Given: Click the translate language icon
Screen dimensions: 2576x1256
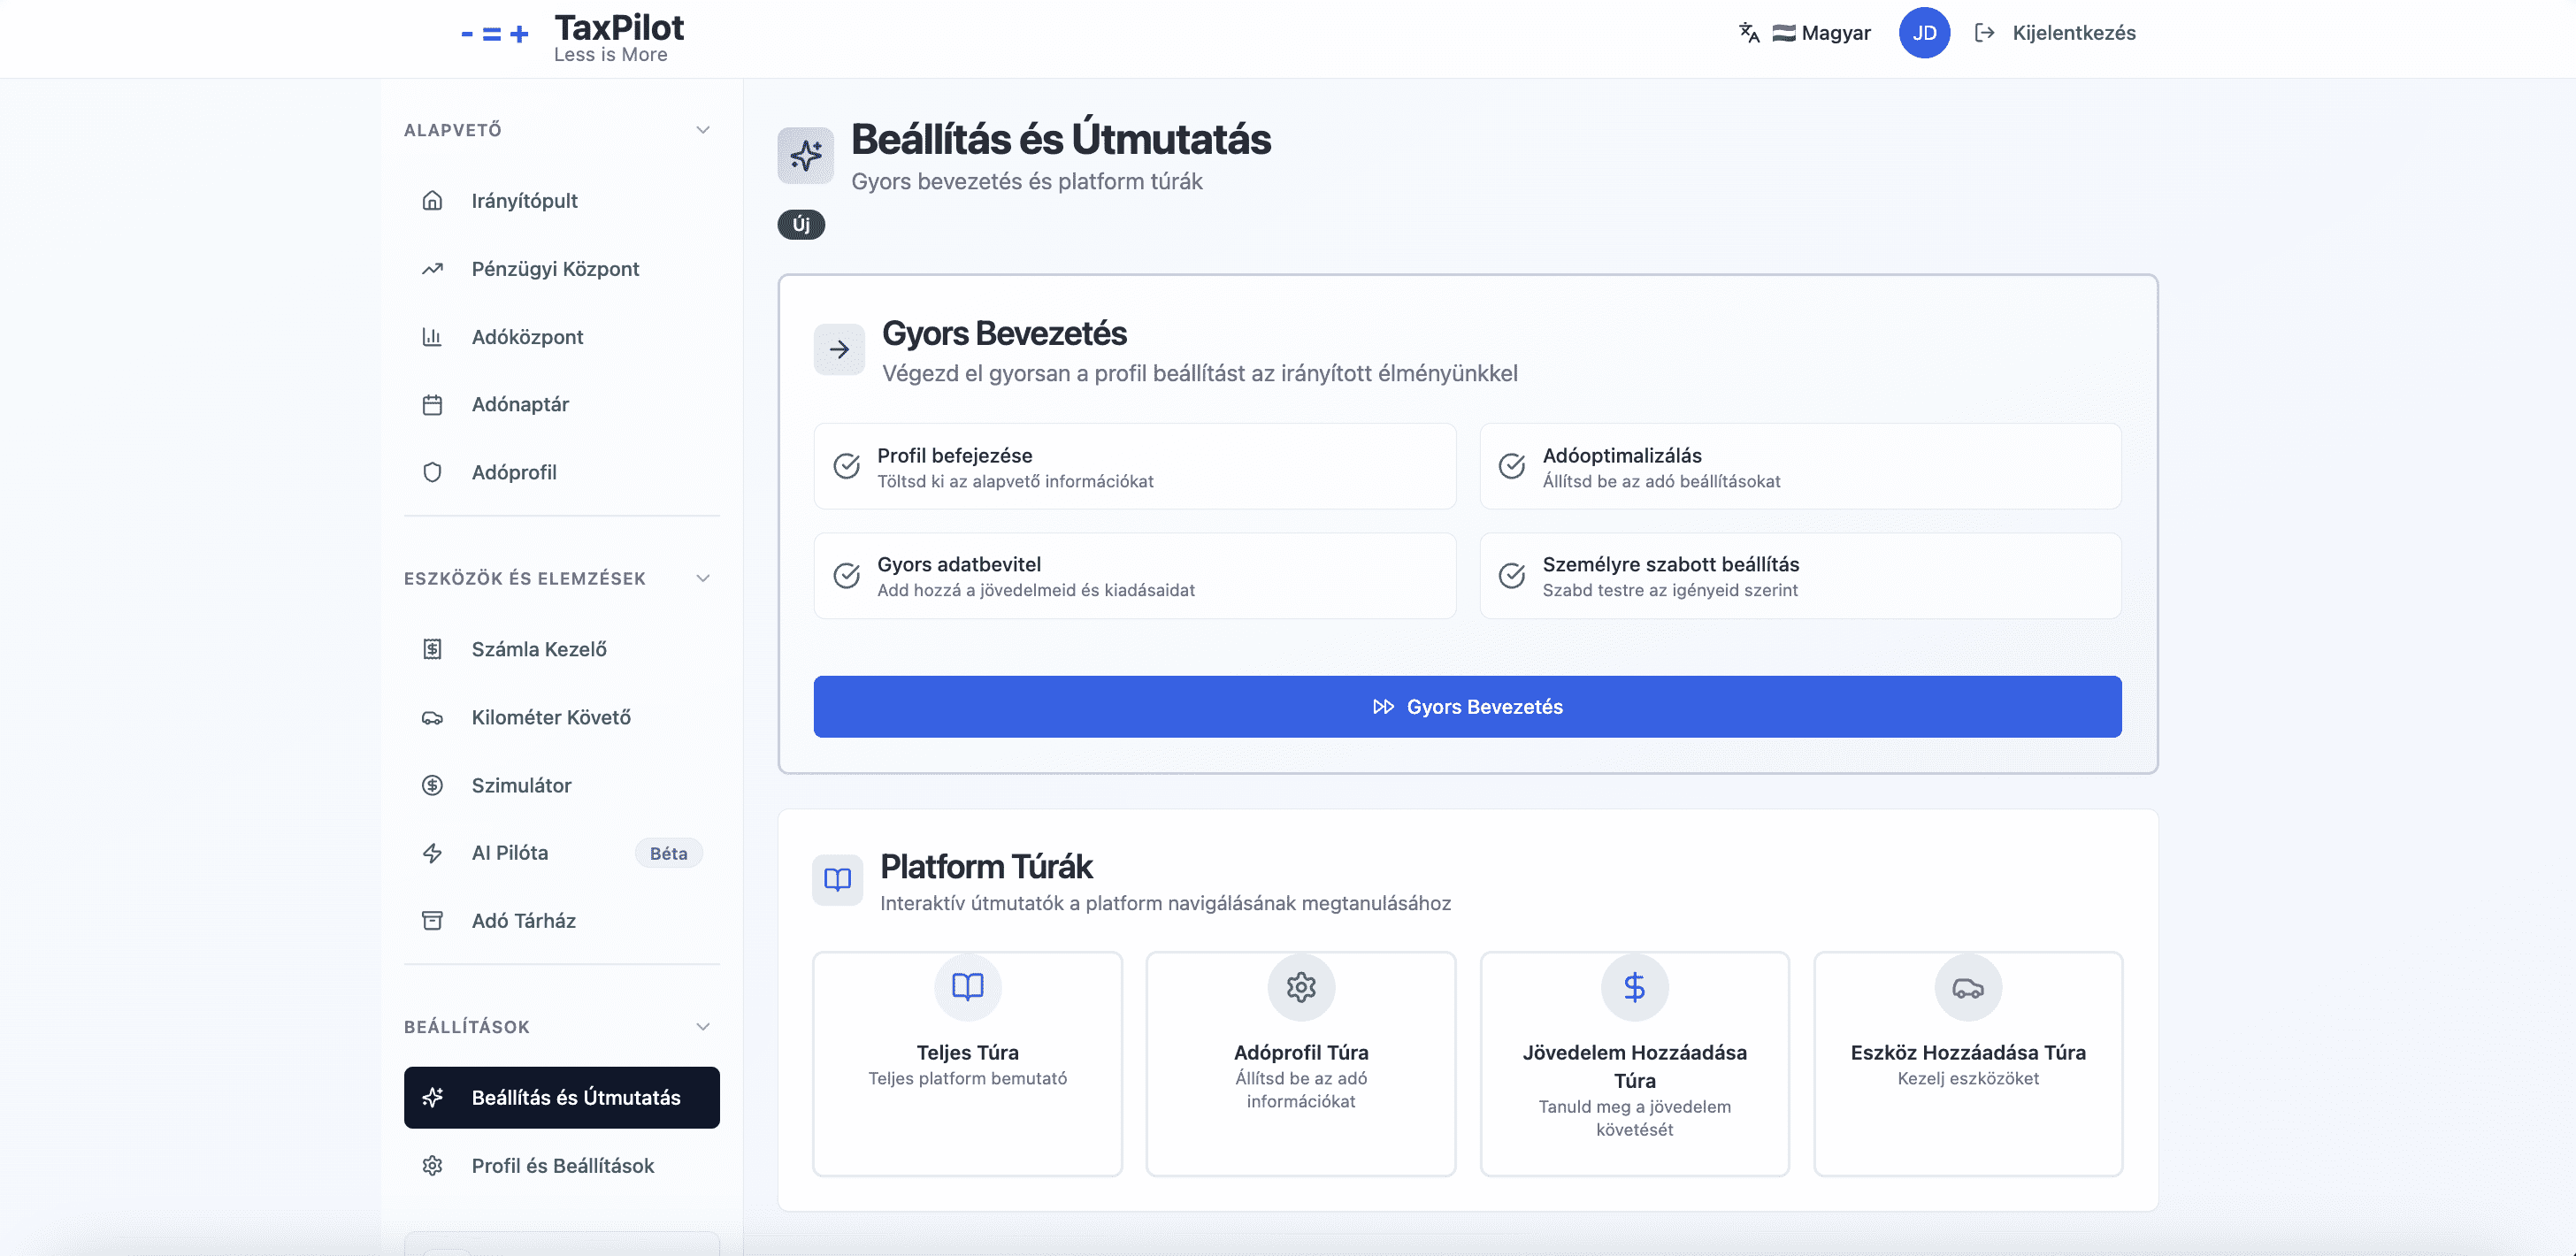Looking at the screenshot, I should click(1748, 33).
